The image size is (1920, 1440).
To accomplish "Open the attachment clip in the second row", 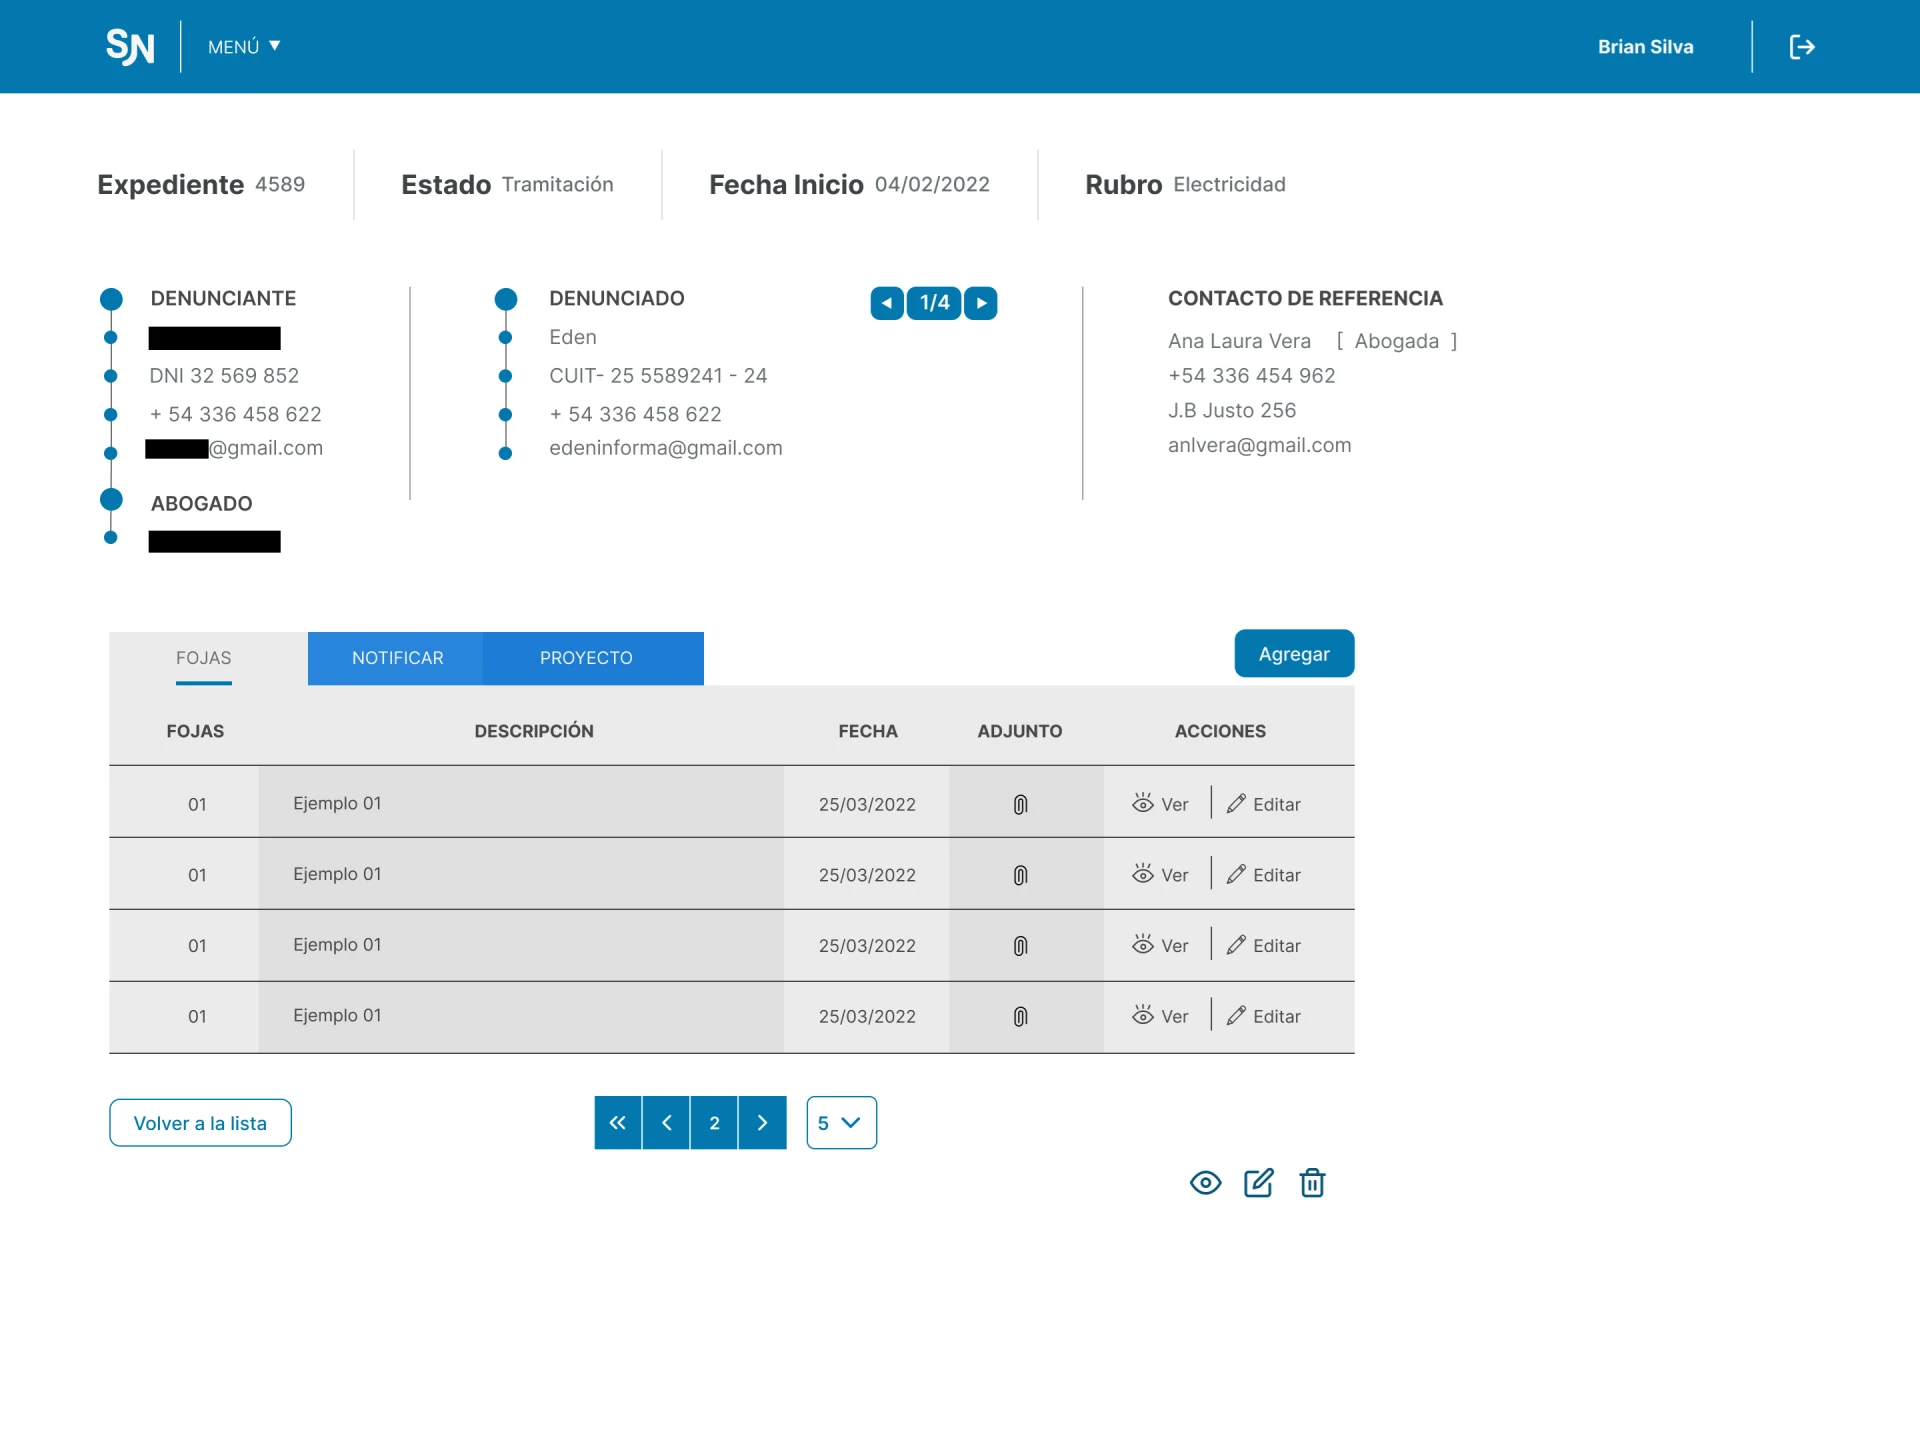I will pos(1020,875).
